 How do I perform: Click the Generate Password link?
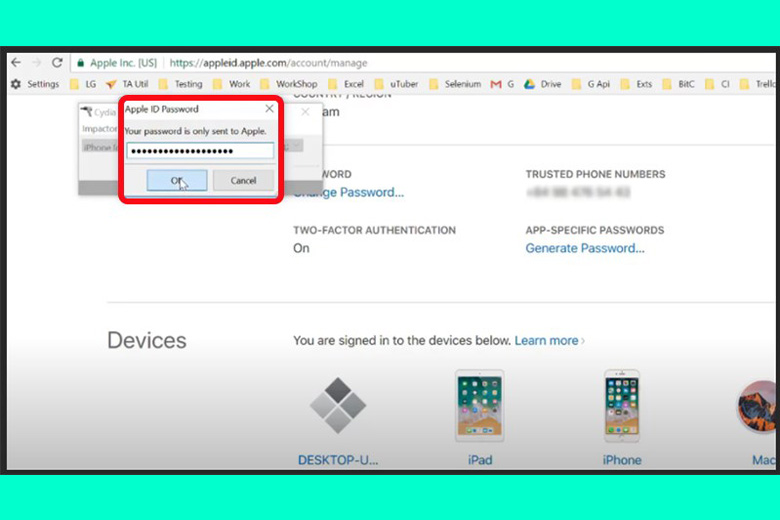point(585,248)
